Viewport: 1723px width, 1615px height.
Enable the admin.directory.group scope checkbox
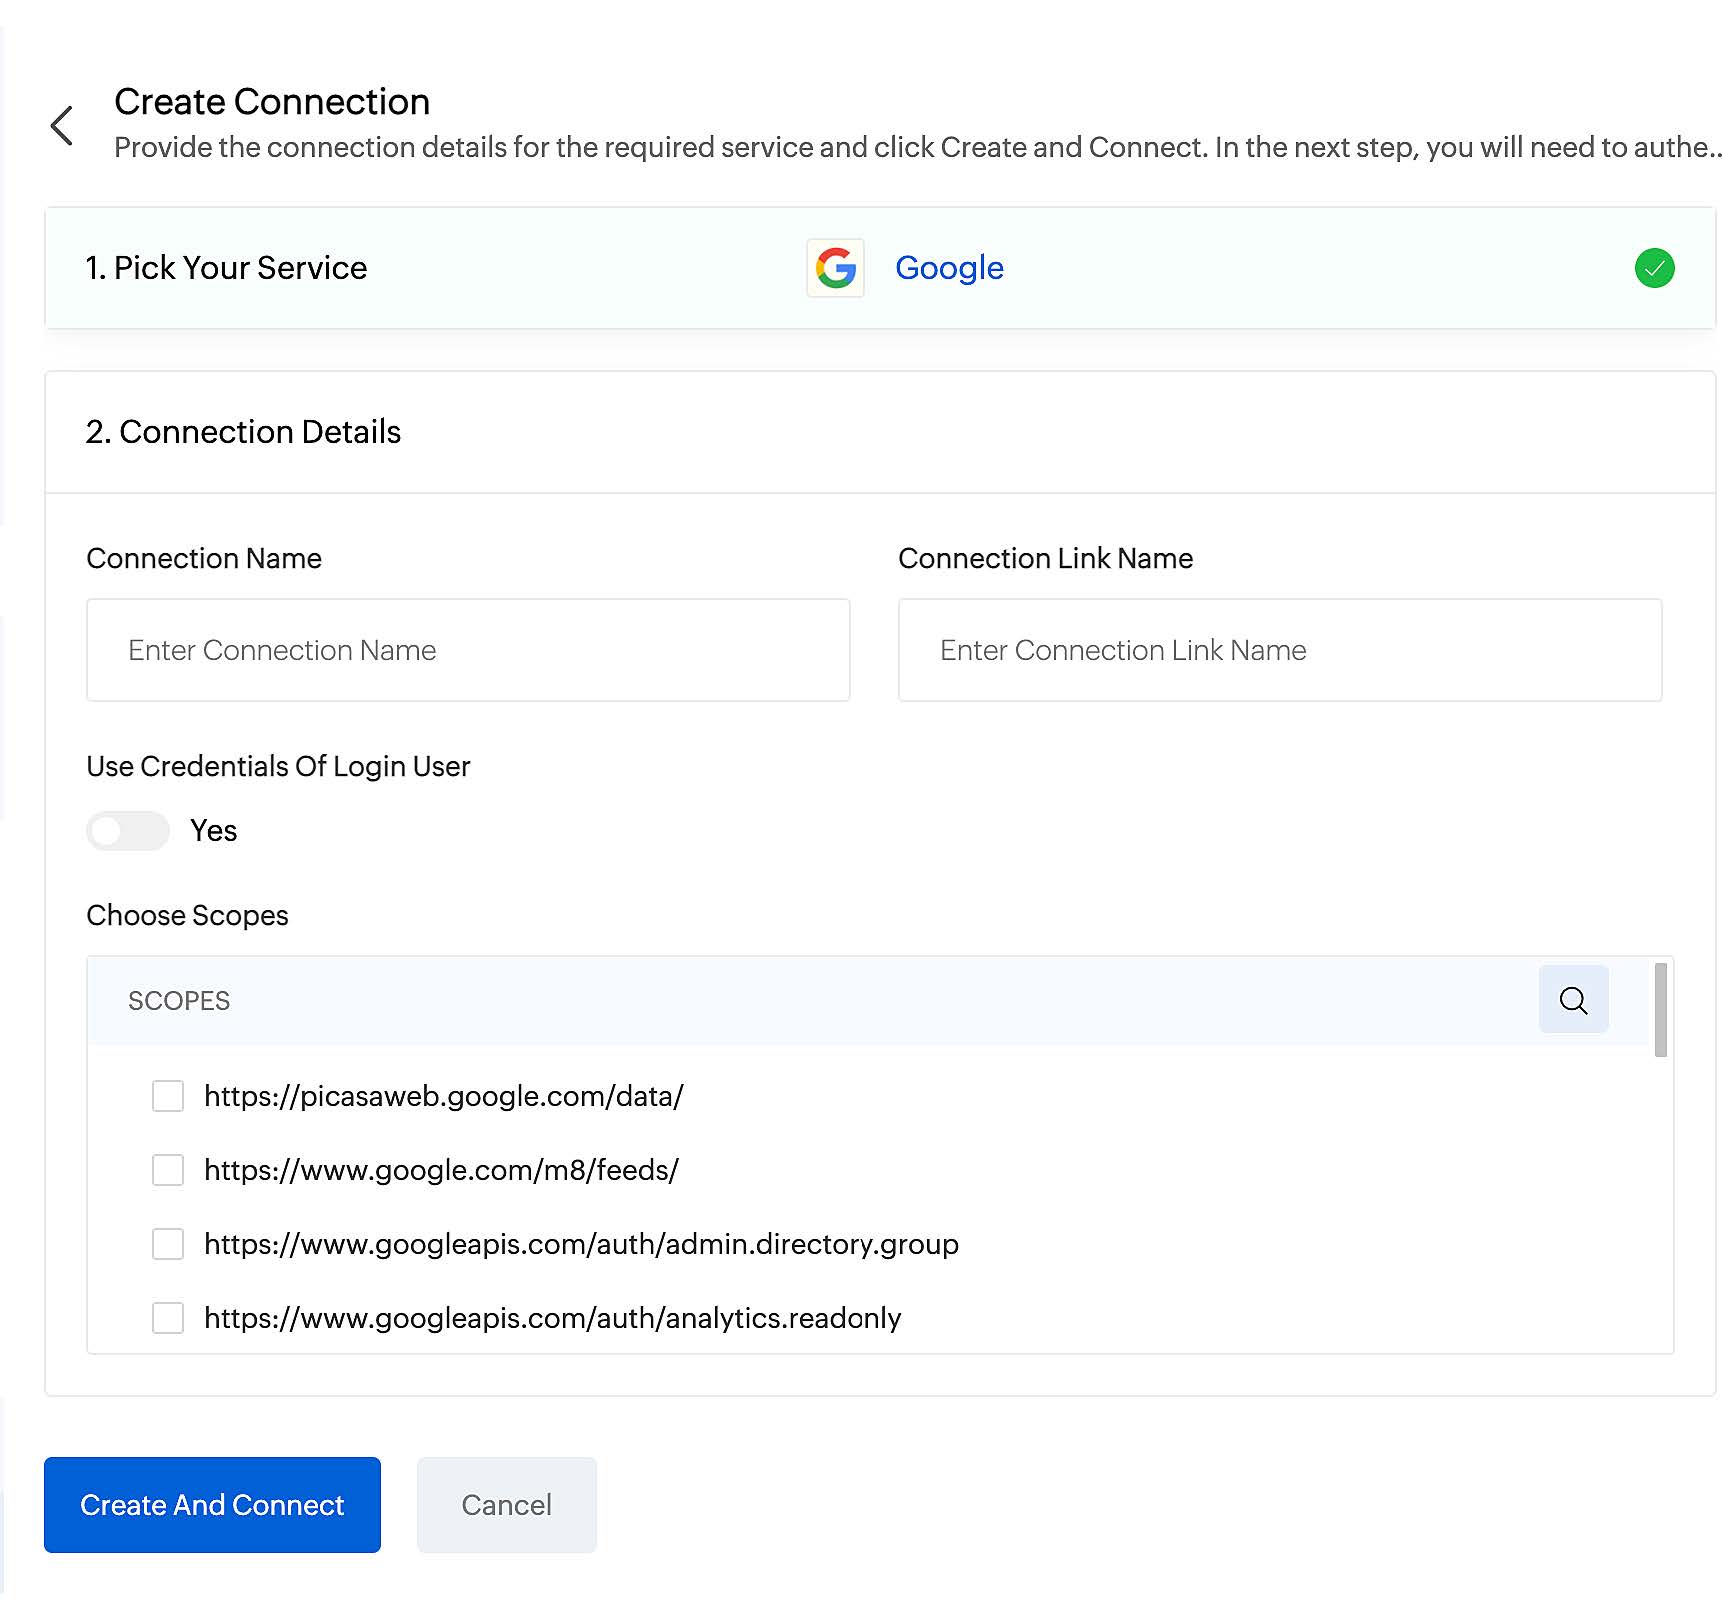[x=168, y=1244]
